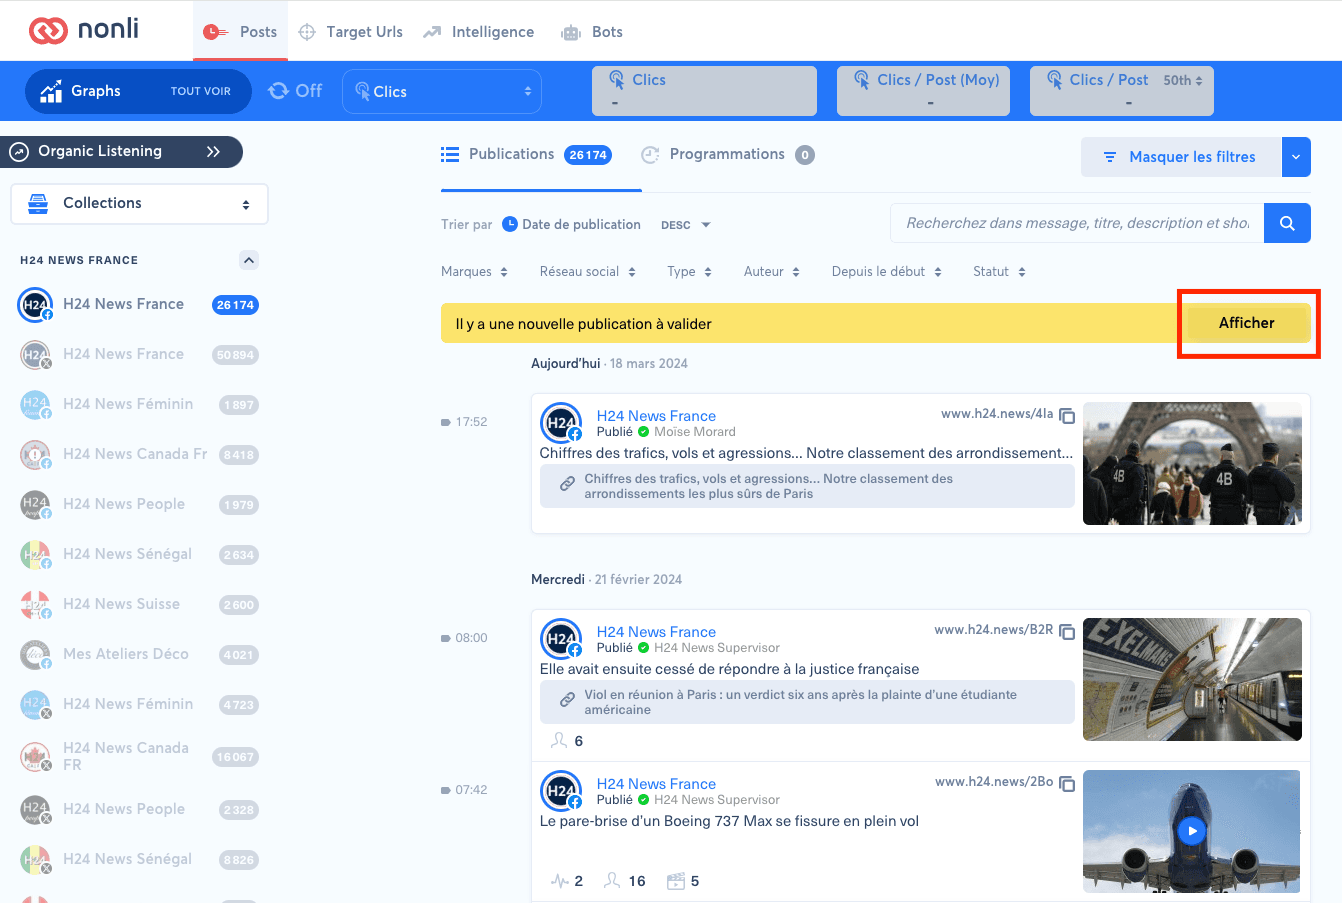Image resolution: width=1342 pixels, height=903 pixels.
Task: Expand the Organic Listening panel
Action: point(122,152)
